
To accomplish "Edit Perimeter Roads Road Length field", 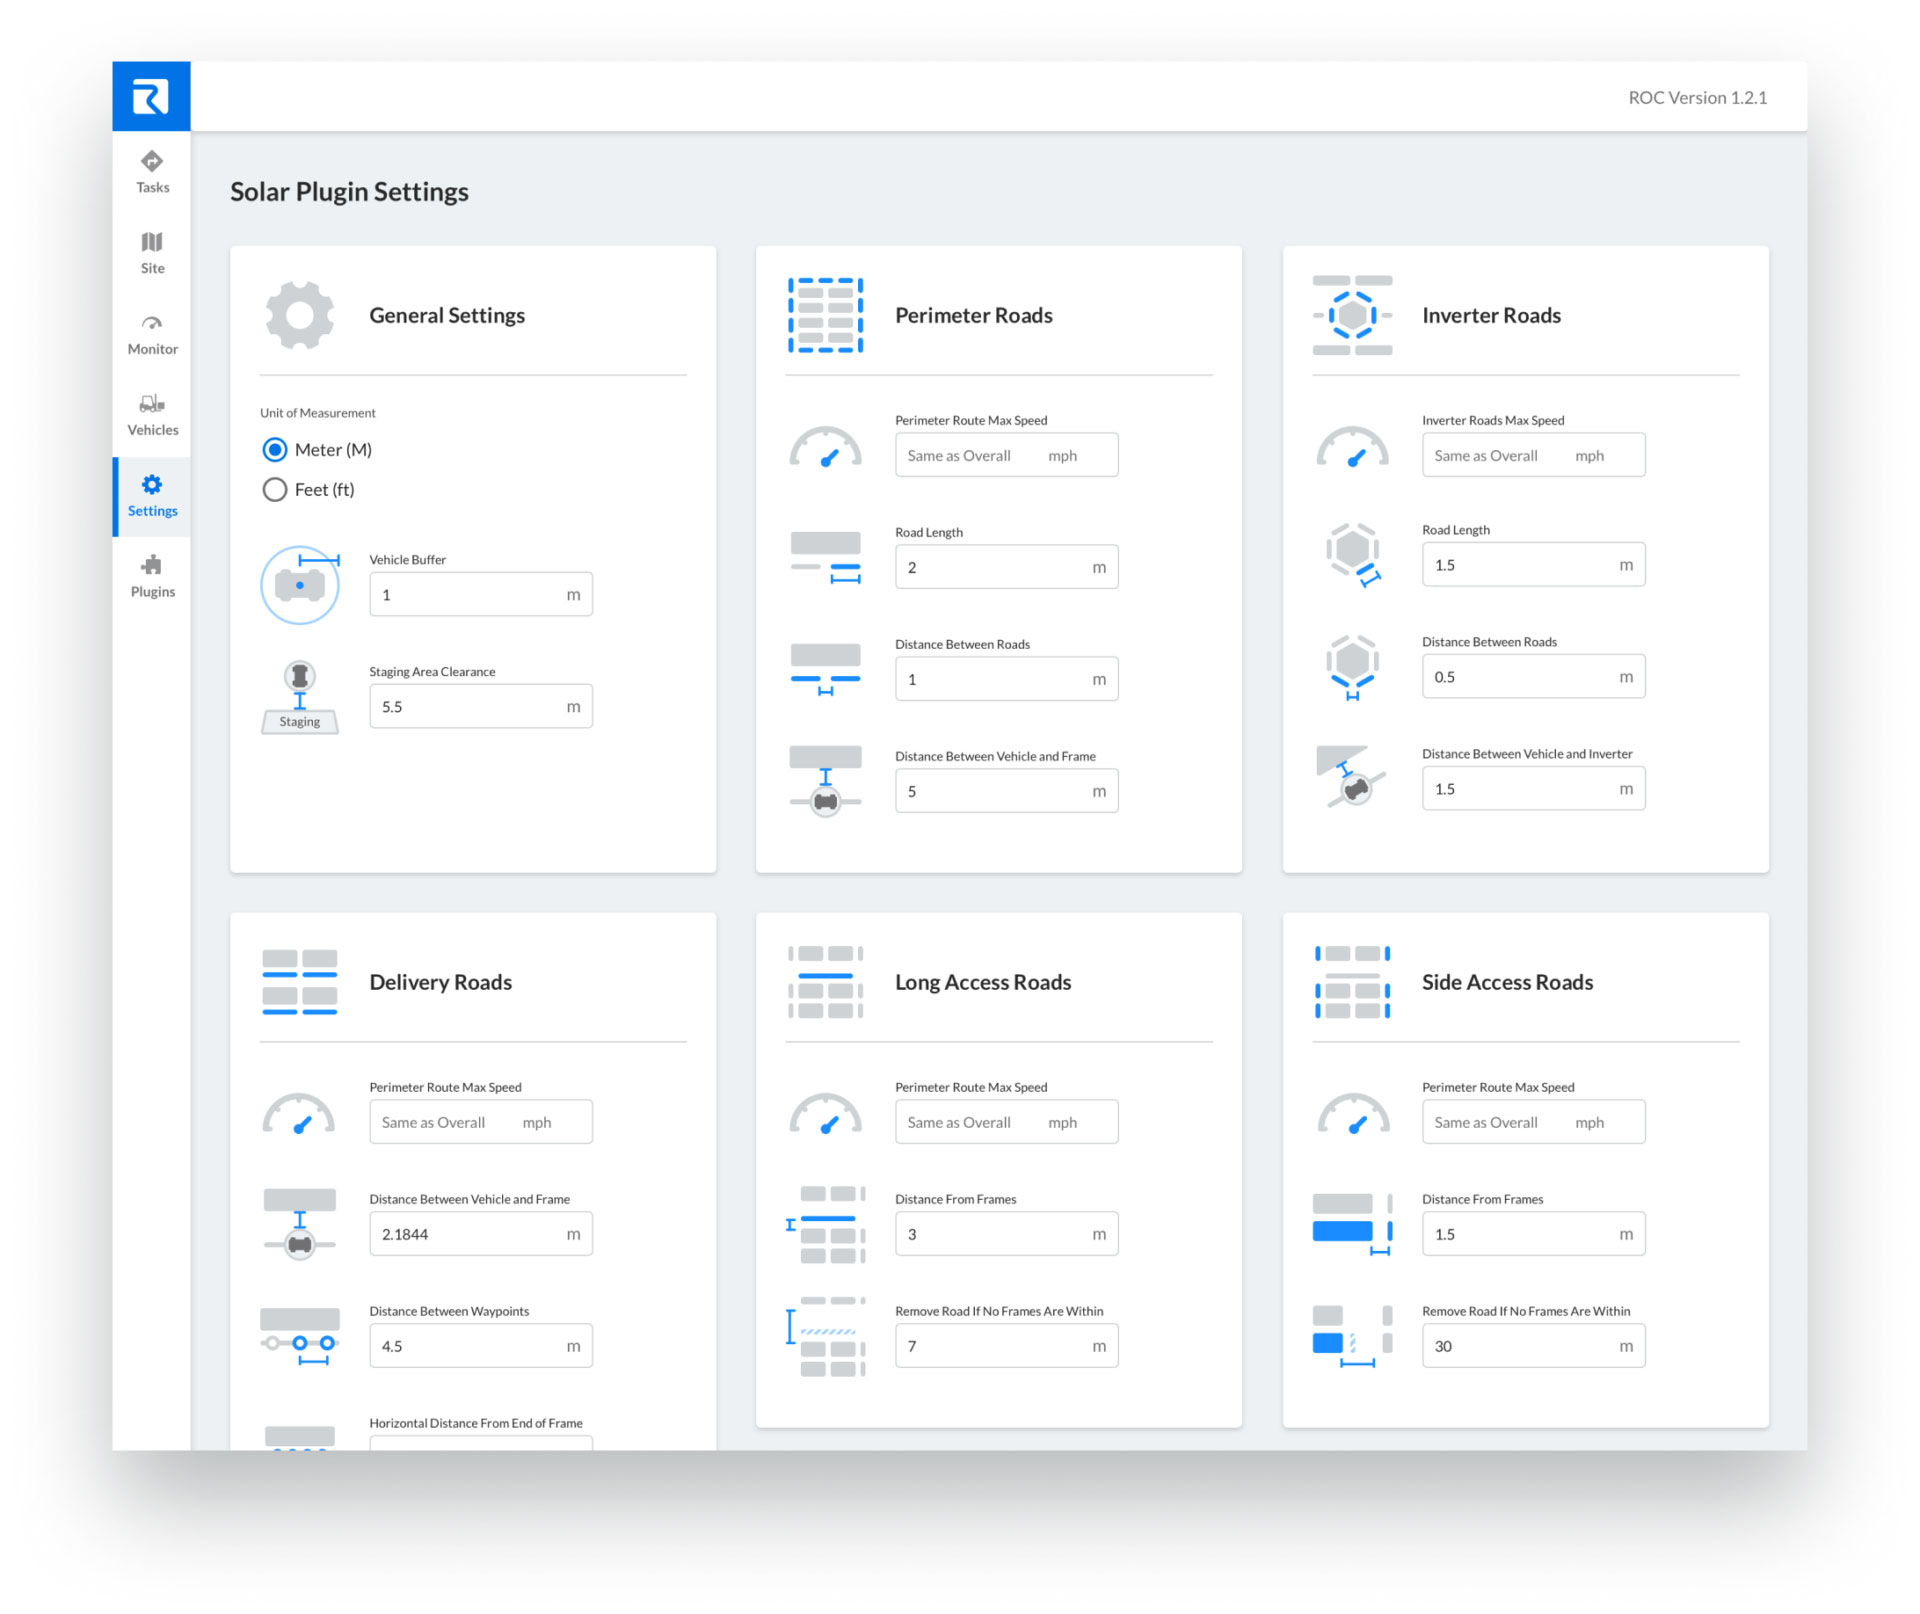I will pyautogui.click(x=1006, y=567).
